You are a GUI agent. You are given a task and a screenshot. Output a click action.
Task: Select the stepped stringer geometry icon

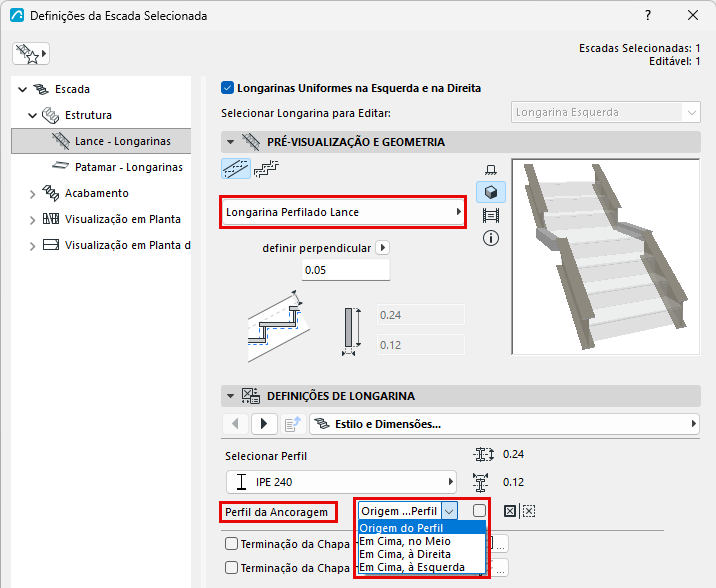(266, 168)
